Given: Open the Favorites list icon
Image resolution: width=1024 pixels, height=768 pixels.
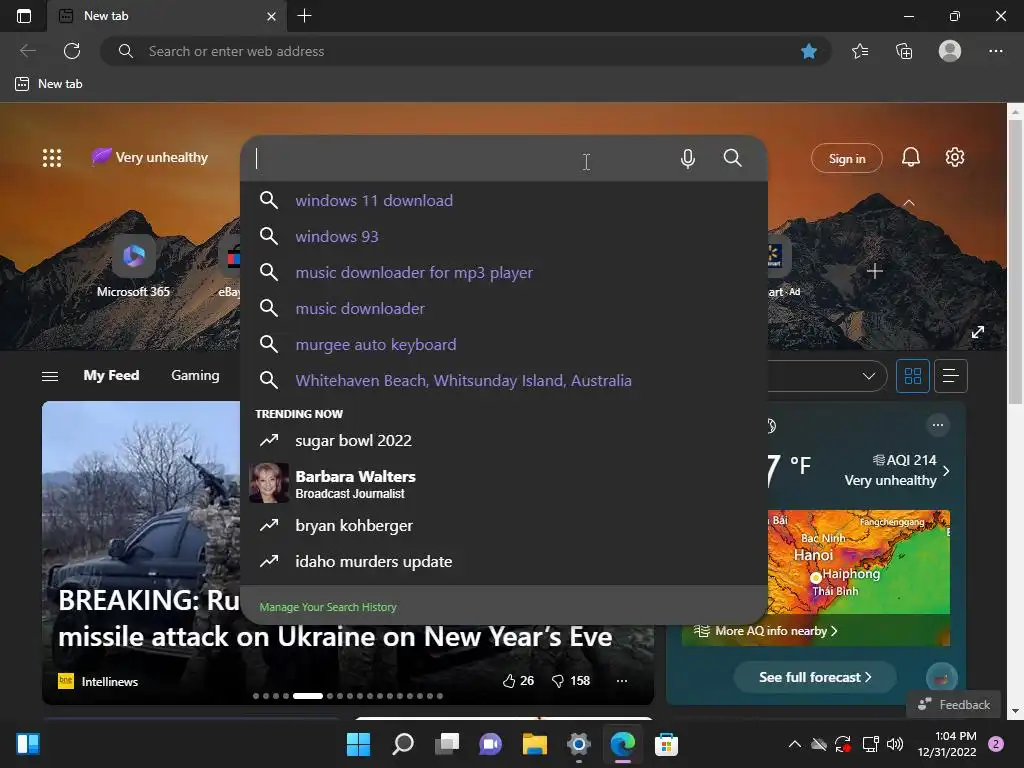Looking at the screenshot, I should [860, 51].
